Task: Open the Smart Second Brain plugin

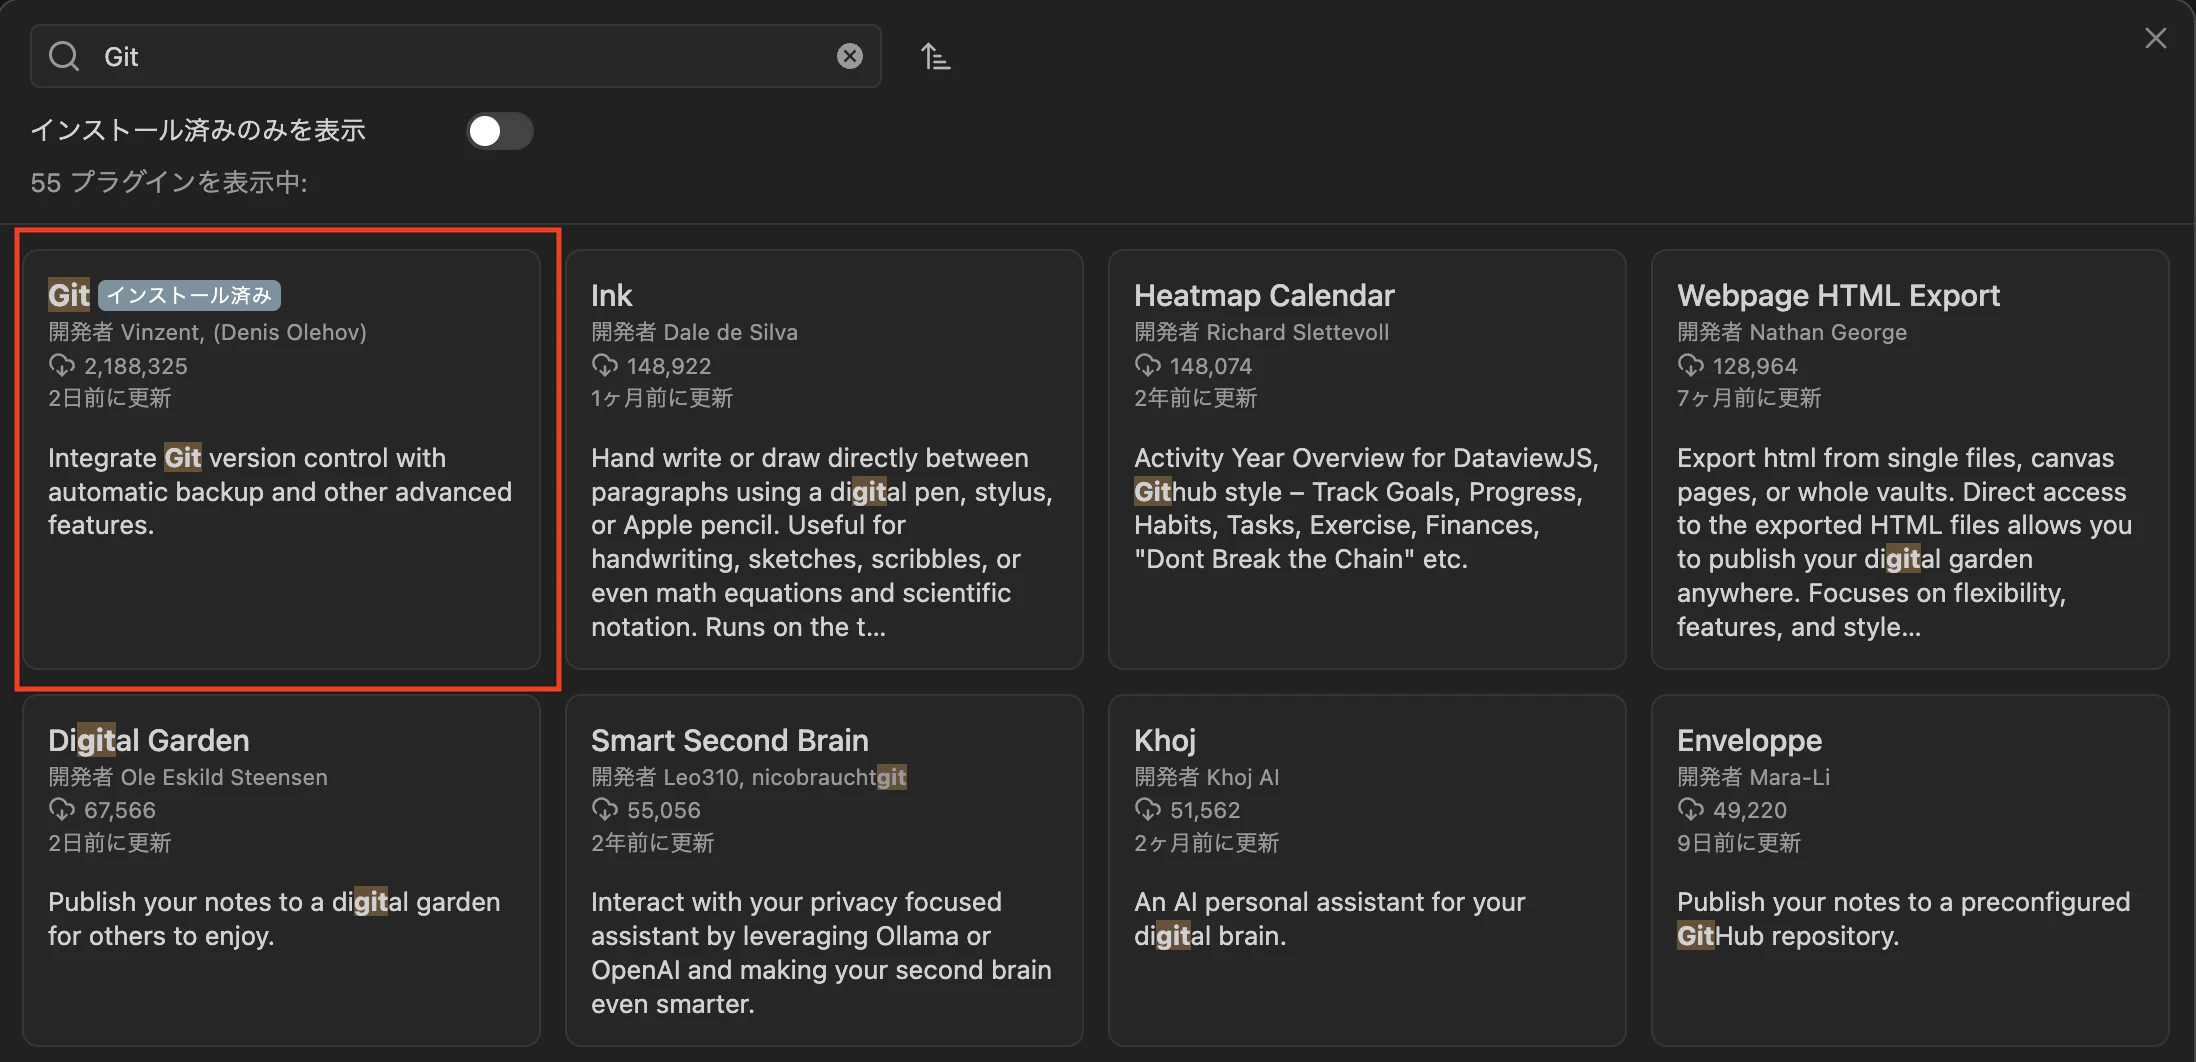Action: coord(824,870)
